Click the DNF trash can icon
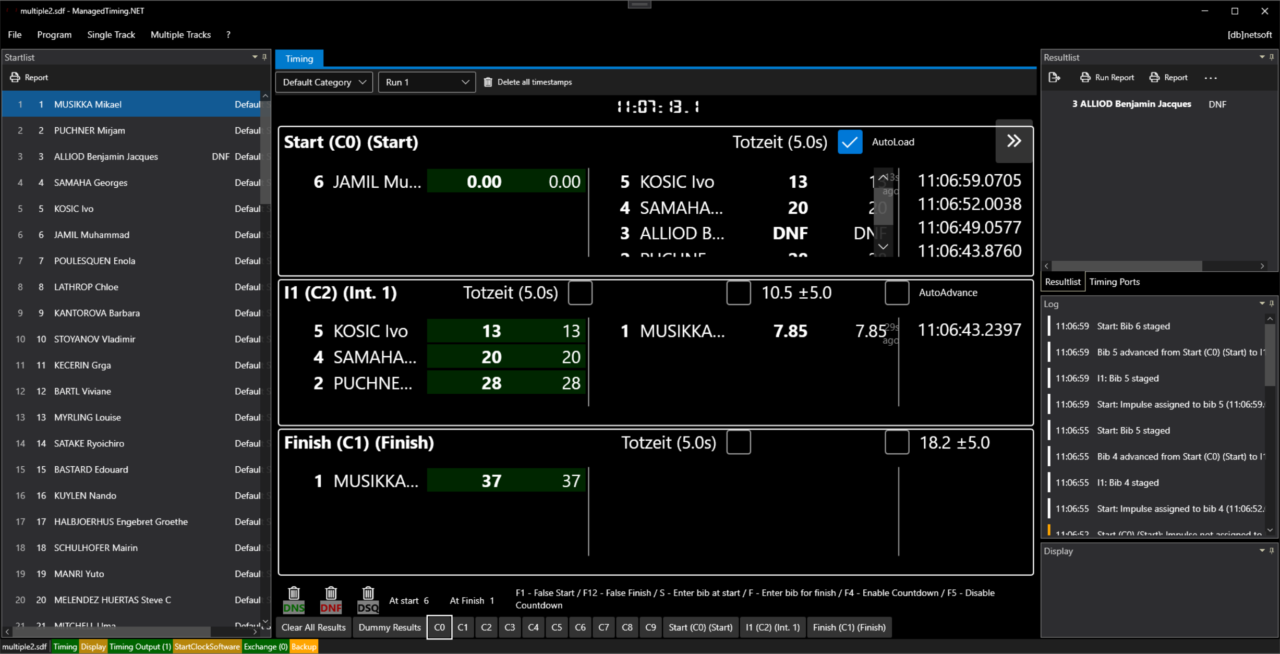The height and width of the screenshot is (654, 1280). [x=331, y=594]
